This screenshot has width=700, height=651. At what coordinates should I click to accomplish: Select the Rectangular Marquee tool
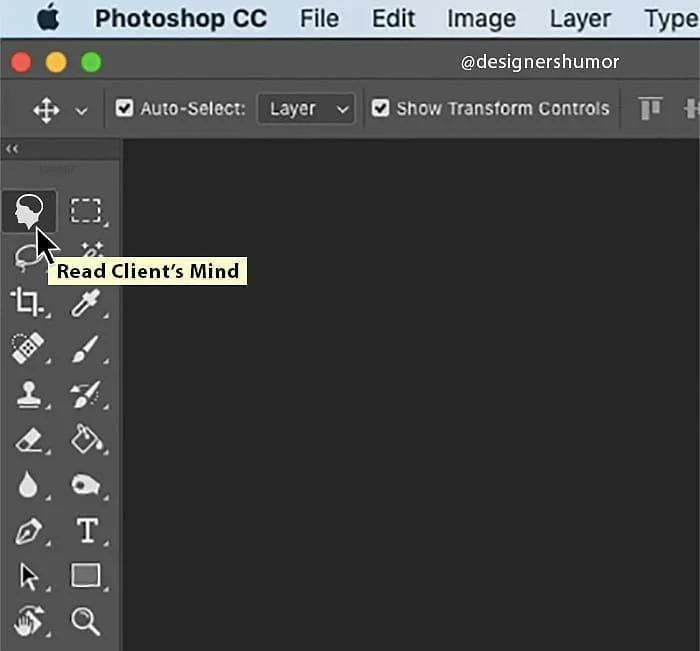click(x=86, y=210)
